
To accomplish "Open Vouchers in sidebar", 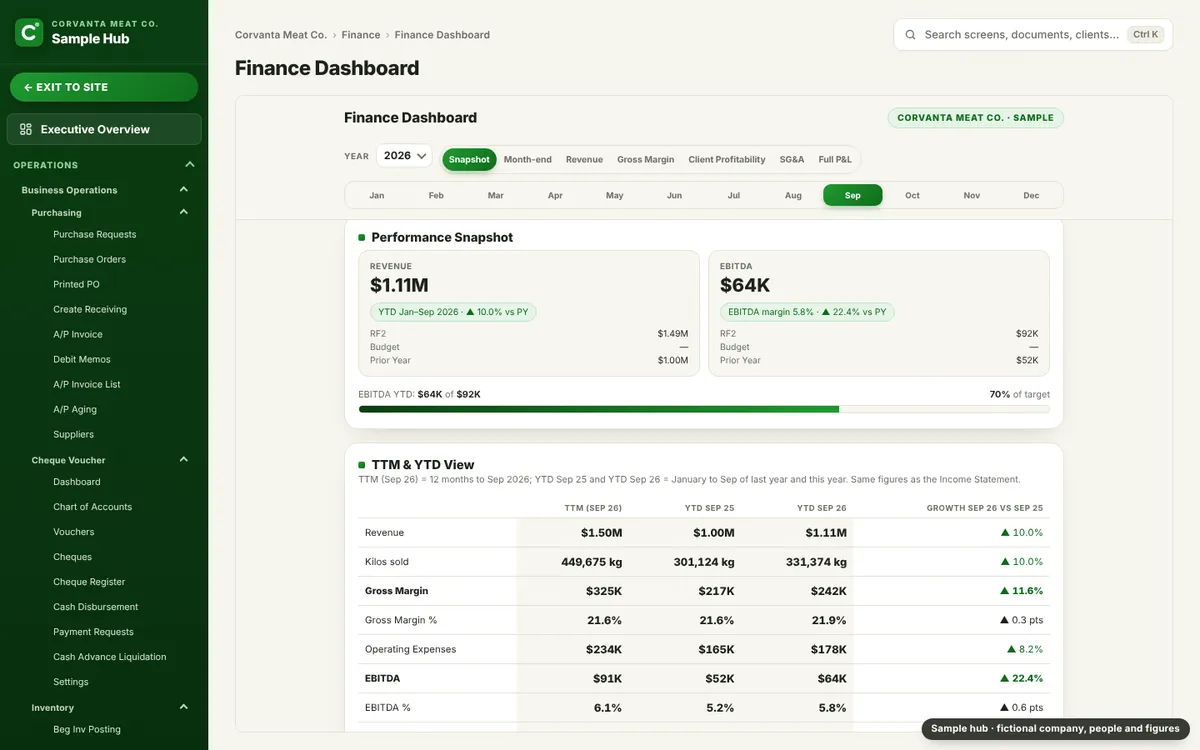I will coord(74,532).
